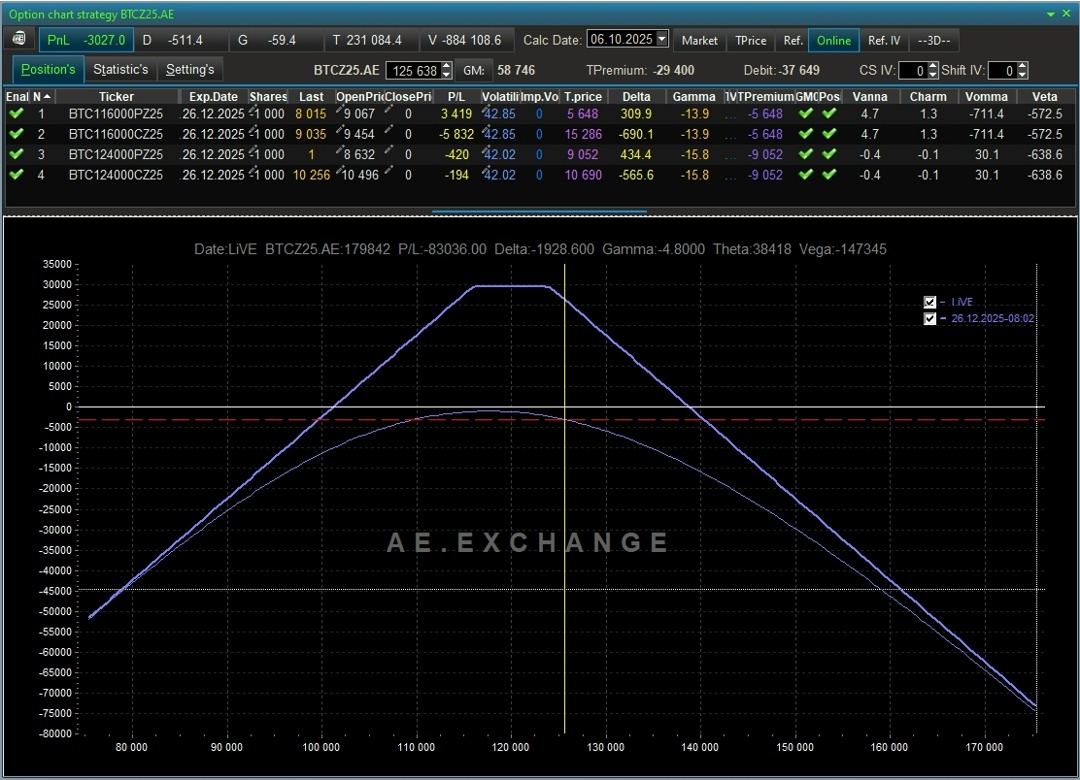1080x780 pixels.
Task: Open window menu arrow in title bar
Action: tap(1050, 14)
